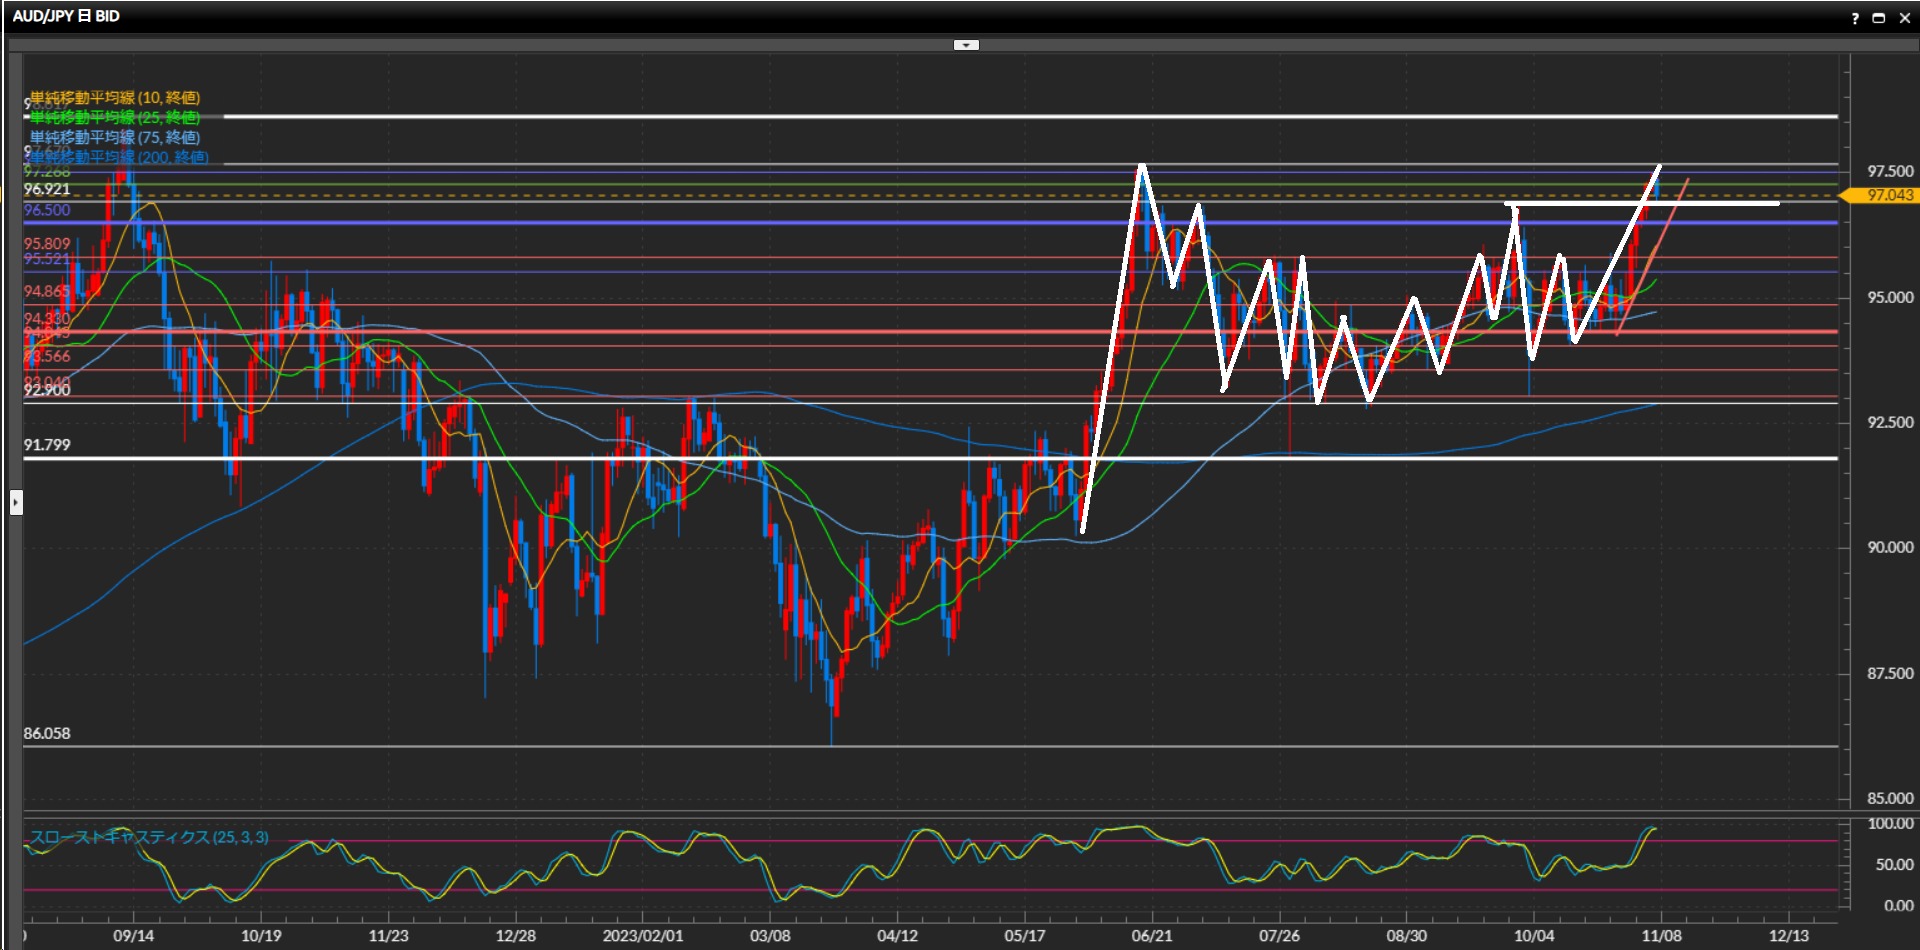Click the 100.00 stochastics scale value
The width and height of the screenshot is (1920, 950).
tap(1890, 824)
